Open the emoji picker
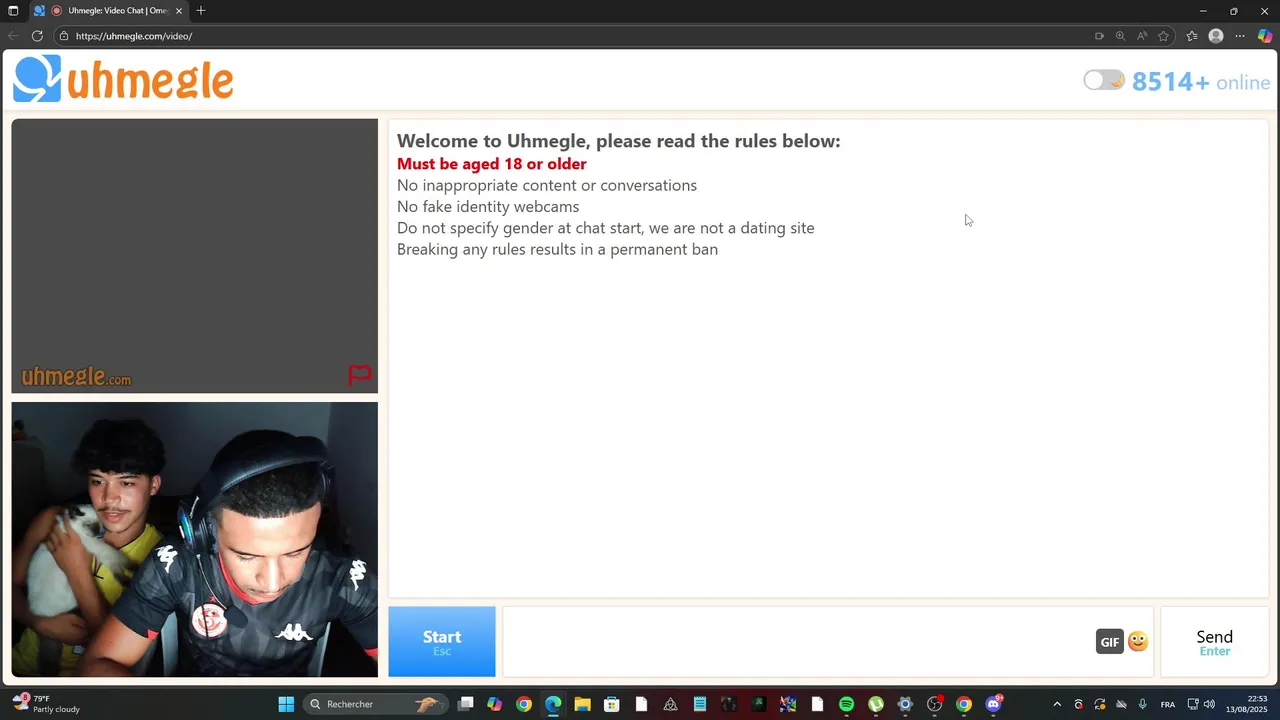Screen dimensions: 1280x720 click(1138, 641)
